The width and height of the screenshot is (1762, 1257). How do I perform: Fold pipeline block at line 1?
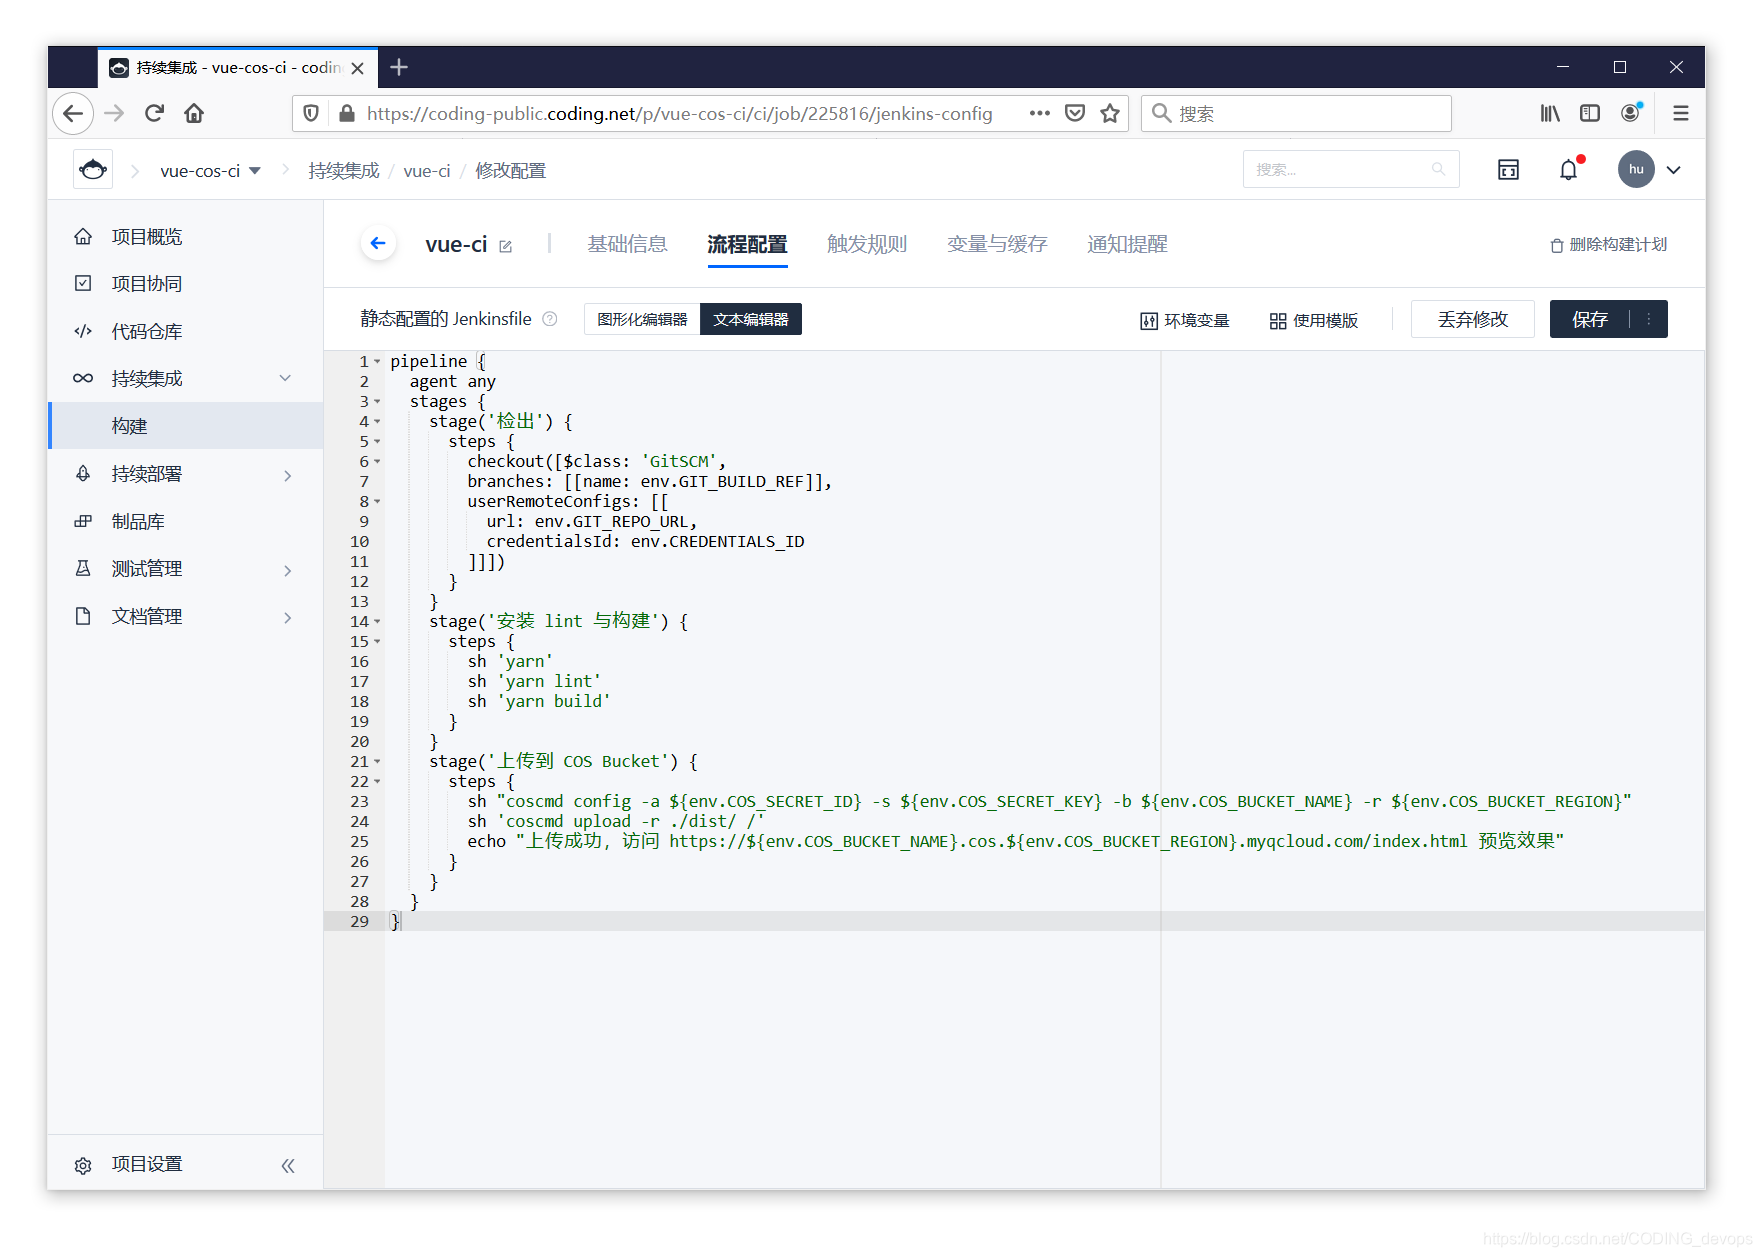coord(377,361)
